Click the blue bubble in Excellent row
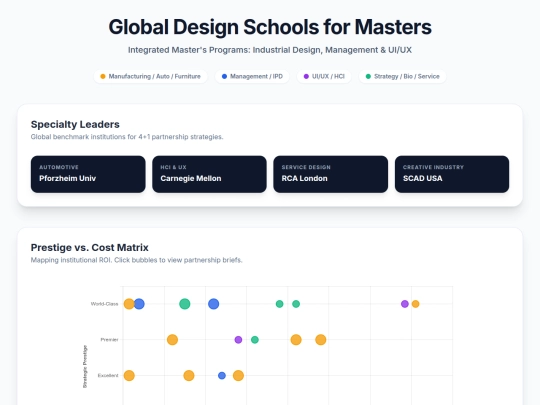Image resolution: width=540 pixels, height=405 pixels. tap(222, 375)
